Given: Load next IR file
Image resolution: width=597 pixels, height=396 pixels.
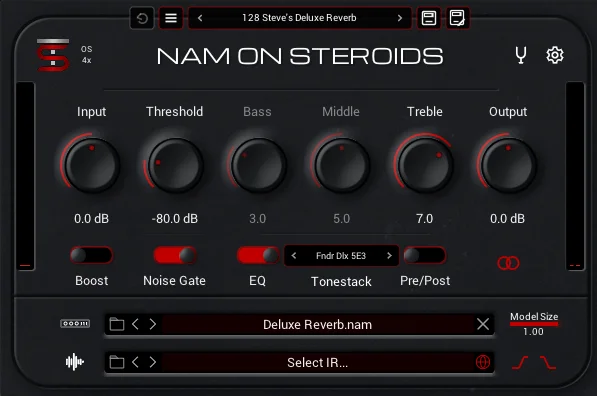Looking at the screenshot, I should click(x=153, y=362).
